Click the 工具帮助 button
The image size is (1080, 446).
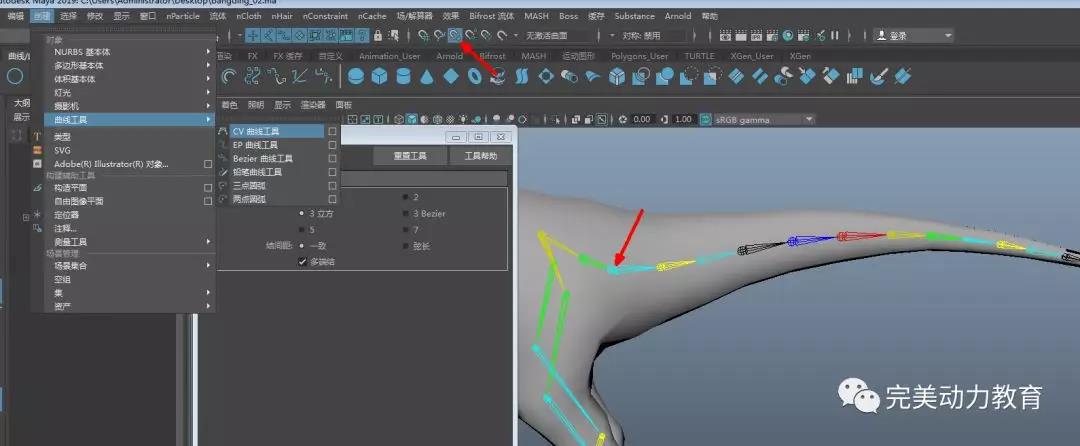coord(480,156)
